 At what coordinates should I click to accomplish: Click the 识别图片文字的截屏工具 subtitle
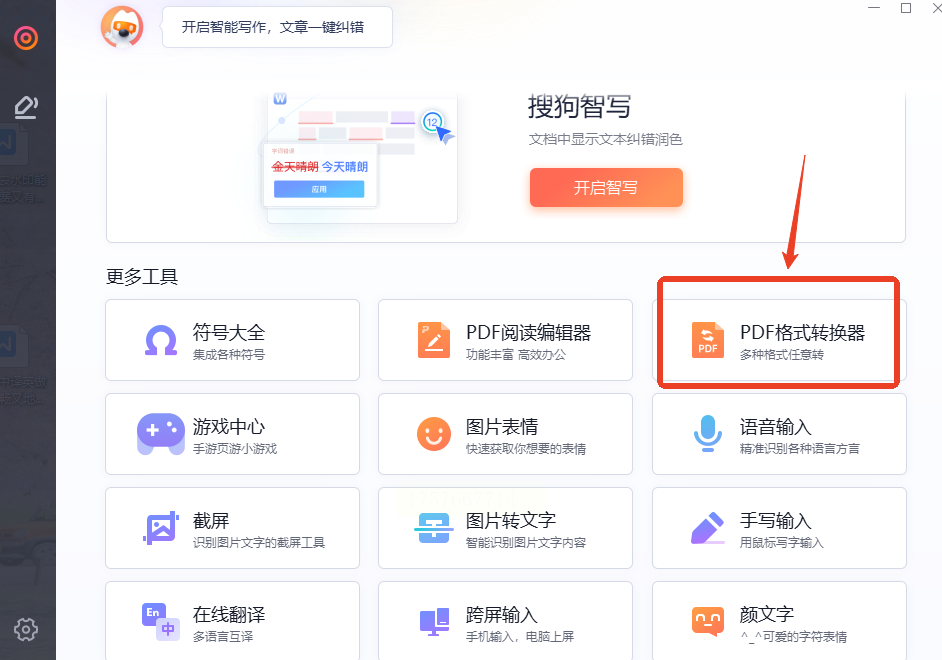click(259, 543)
